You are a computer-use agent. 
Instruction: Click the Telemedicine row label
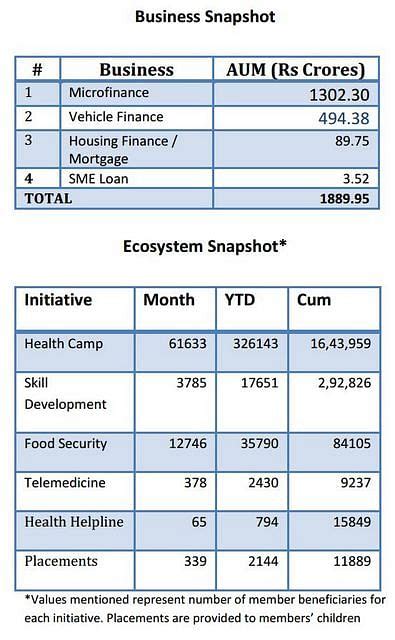tap(65, 483)
